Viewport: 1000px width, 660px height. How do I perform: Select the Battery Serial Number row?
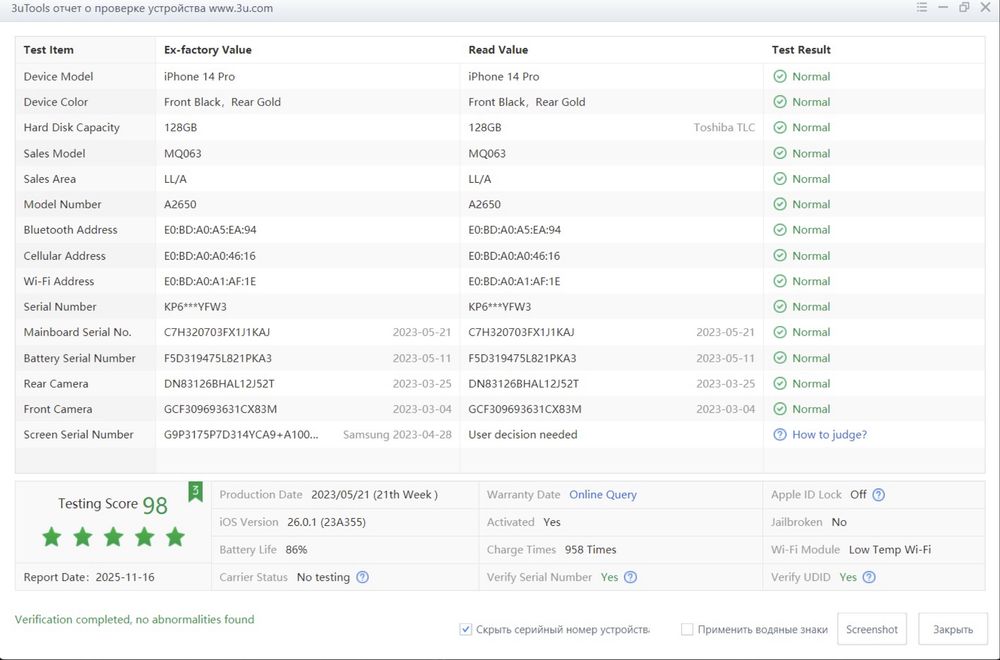[x=80, y=358]
